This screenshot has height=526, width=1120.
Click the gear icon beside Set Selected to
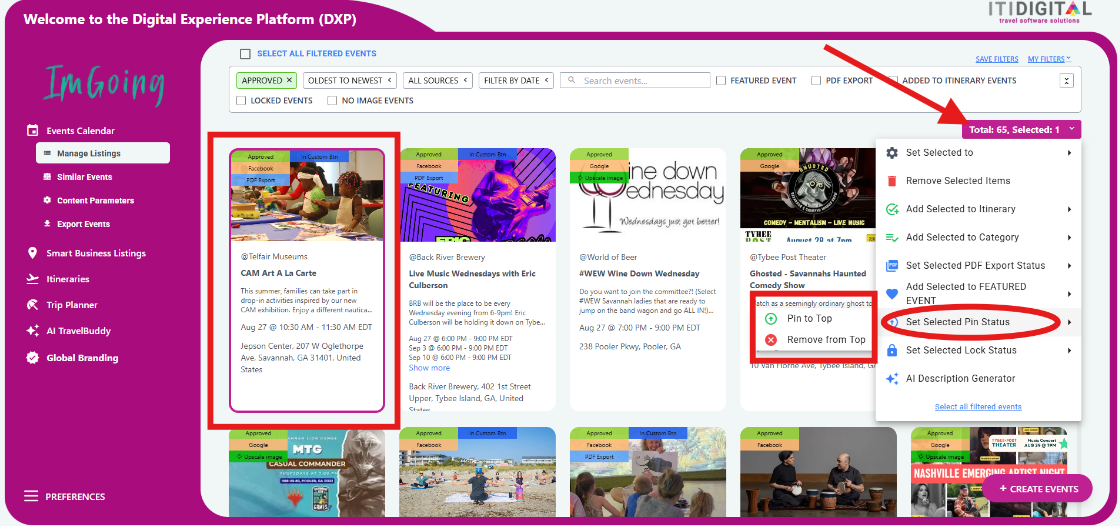click(x=891, y=153)
